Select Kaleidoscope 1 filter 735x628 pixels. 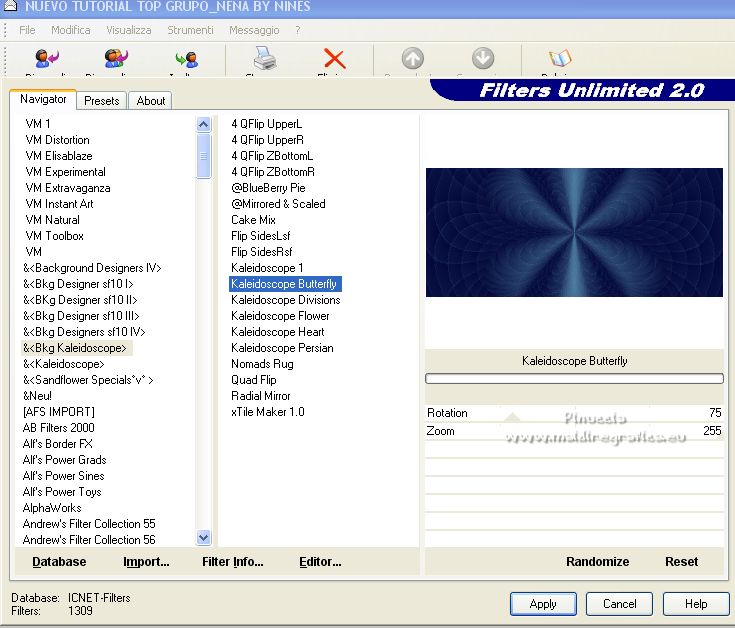click(x=267, y=268)
